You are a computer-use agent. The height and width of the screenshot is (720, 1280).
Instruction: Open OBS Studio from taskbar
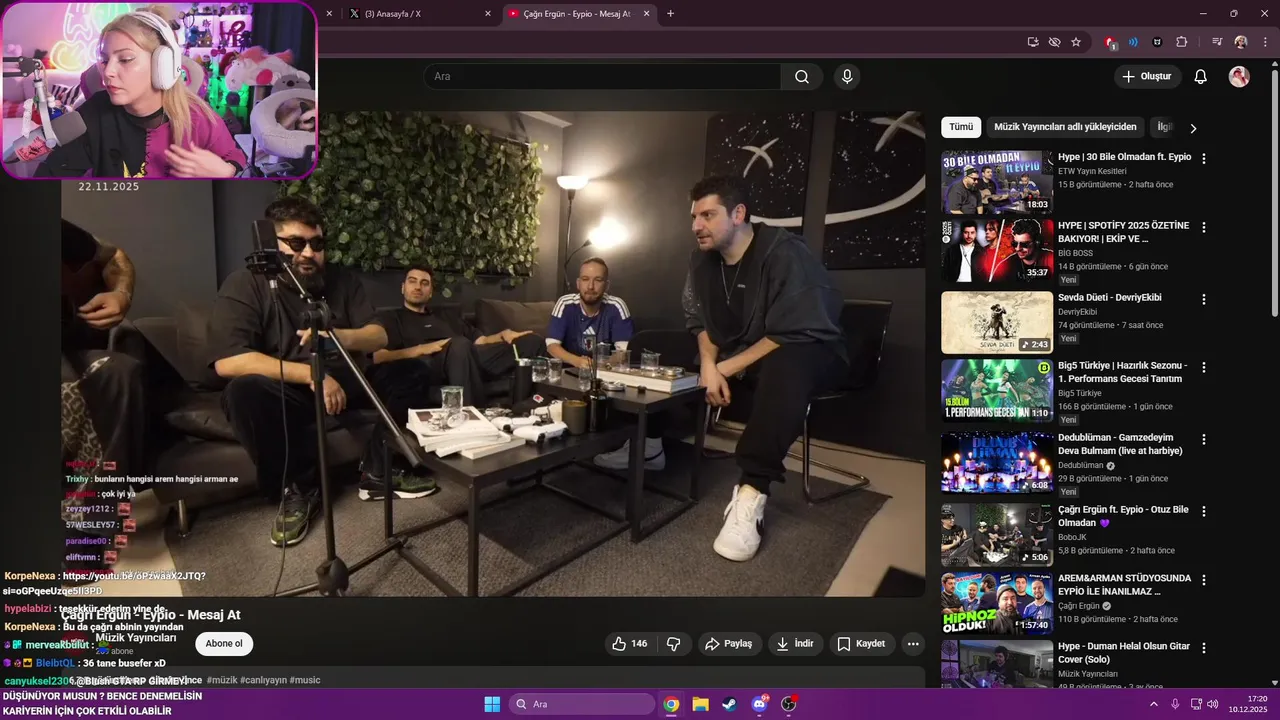coord(788,704)
